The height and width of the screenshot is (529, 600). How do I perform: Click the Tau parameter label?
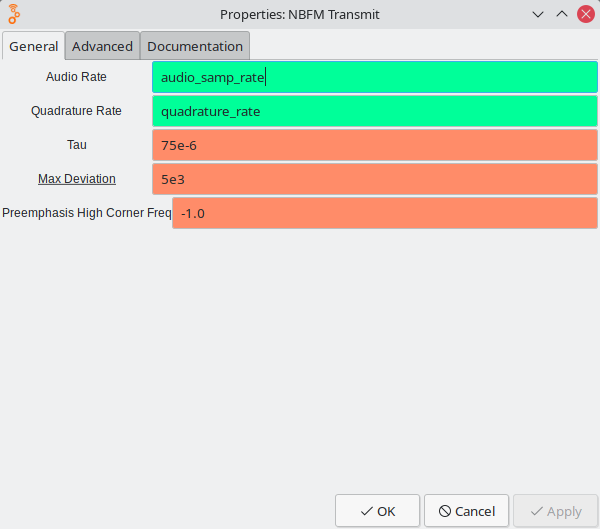click(x=77, y=145)
